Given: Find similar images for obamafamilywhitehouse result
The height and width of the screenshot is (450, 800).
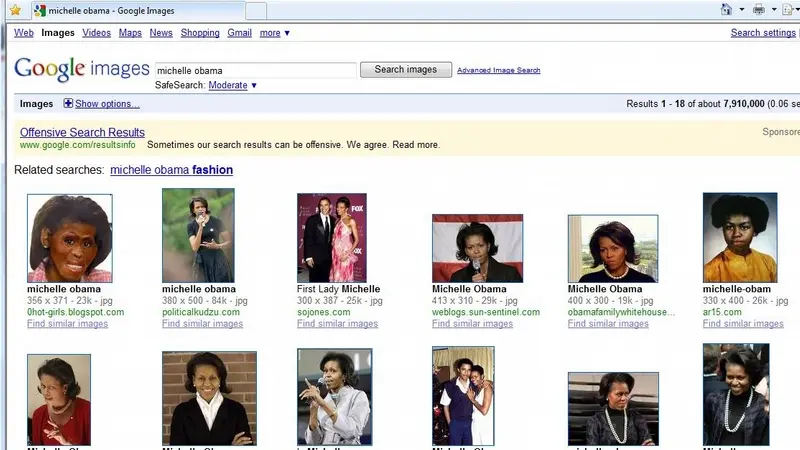Looking at the screenshot, I should 608,323.
